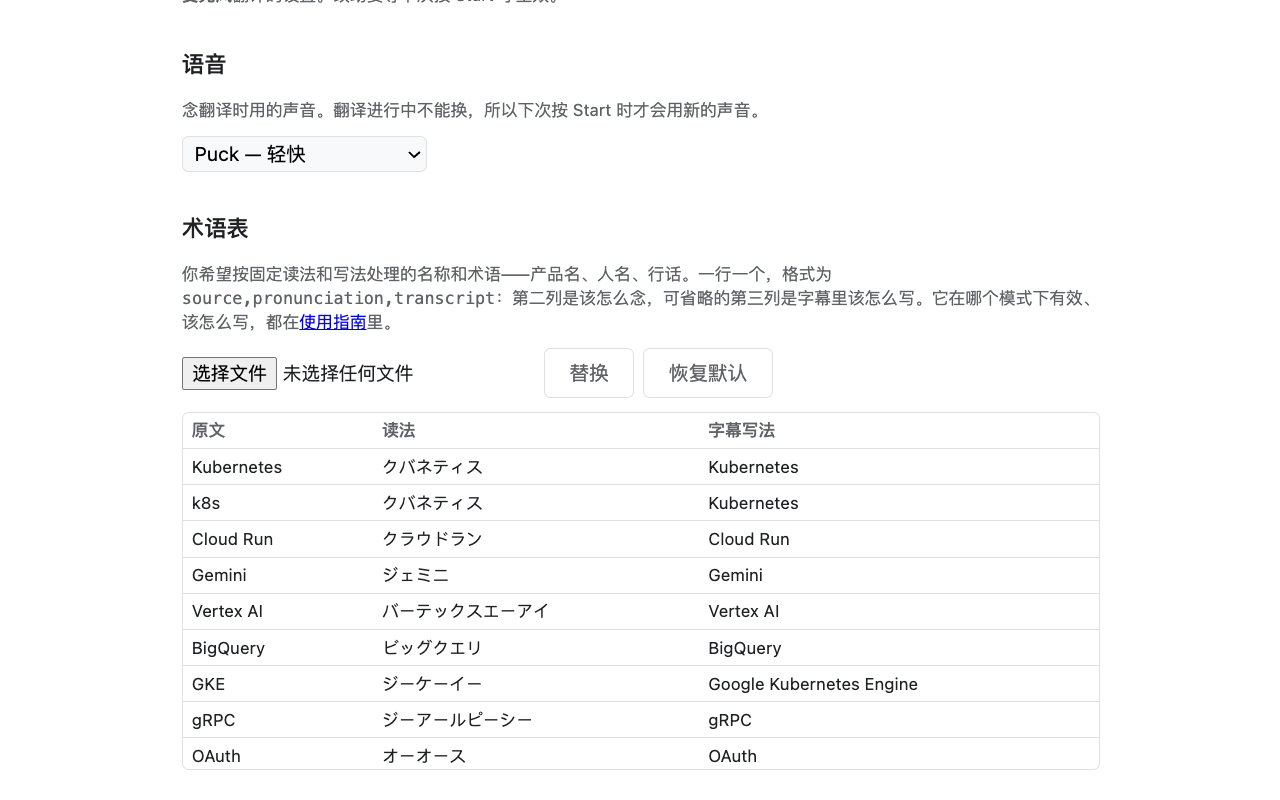Click the GKE source cell
The height and width of the screenshot is (800, 1280).
[278, 684]
